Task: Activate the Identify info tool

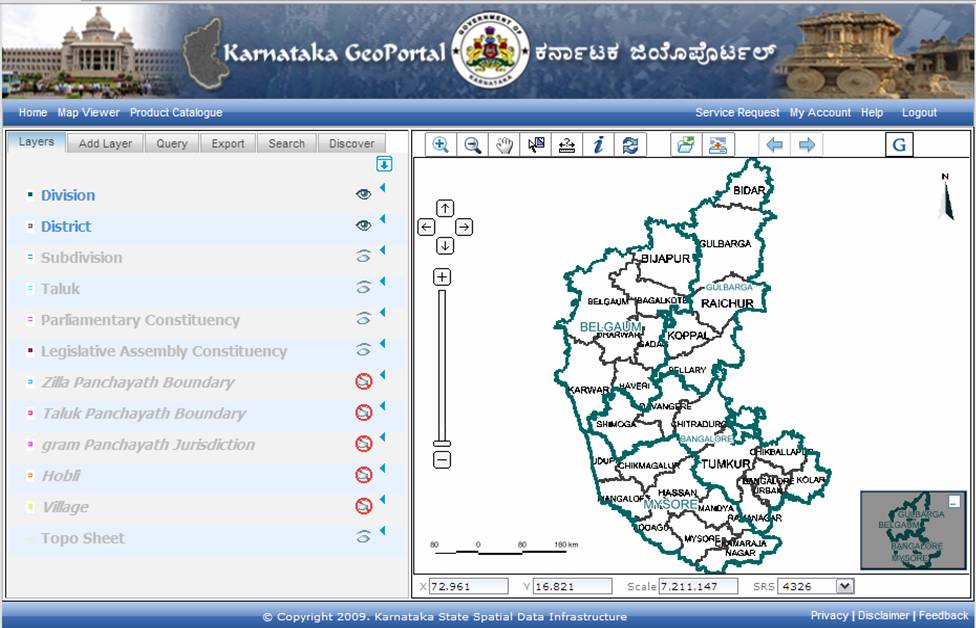Action: pos(596,143)
